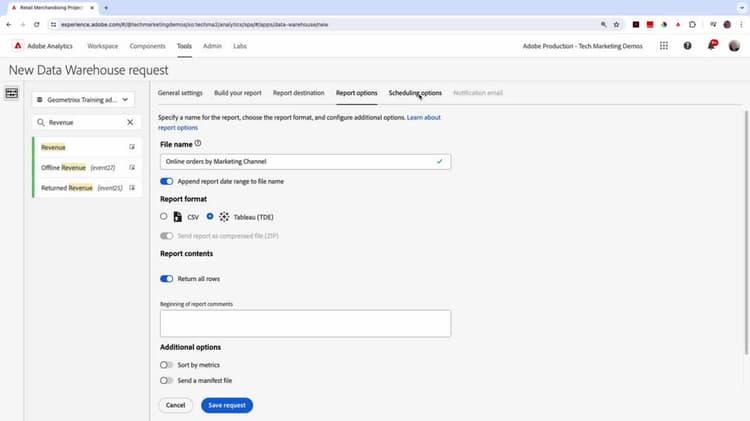Viewport: 750px width, 421px height.
Task: Switch to the Notification email tab
Action: 478,93
